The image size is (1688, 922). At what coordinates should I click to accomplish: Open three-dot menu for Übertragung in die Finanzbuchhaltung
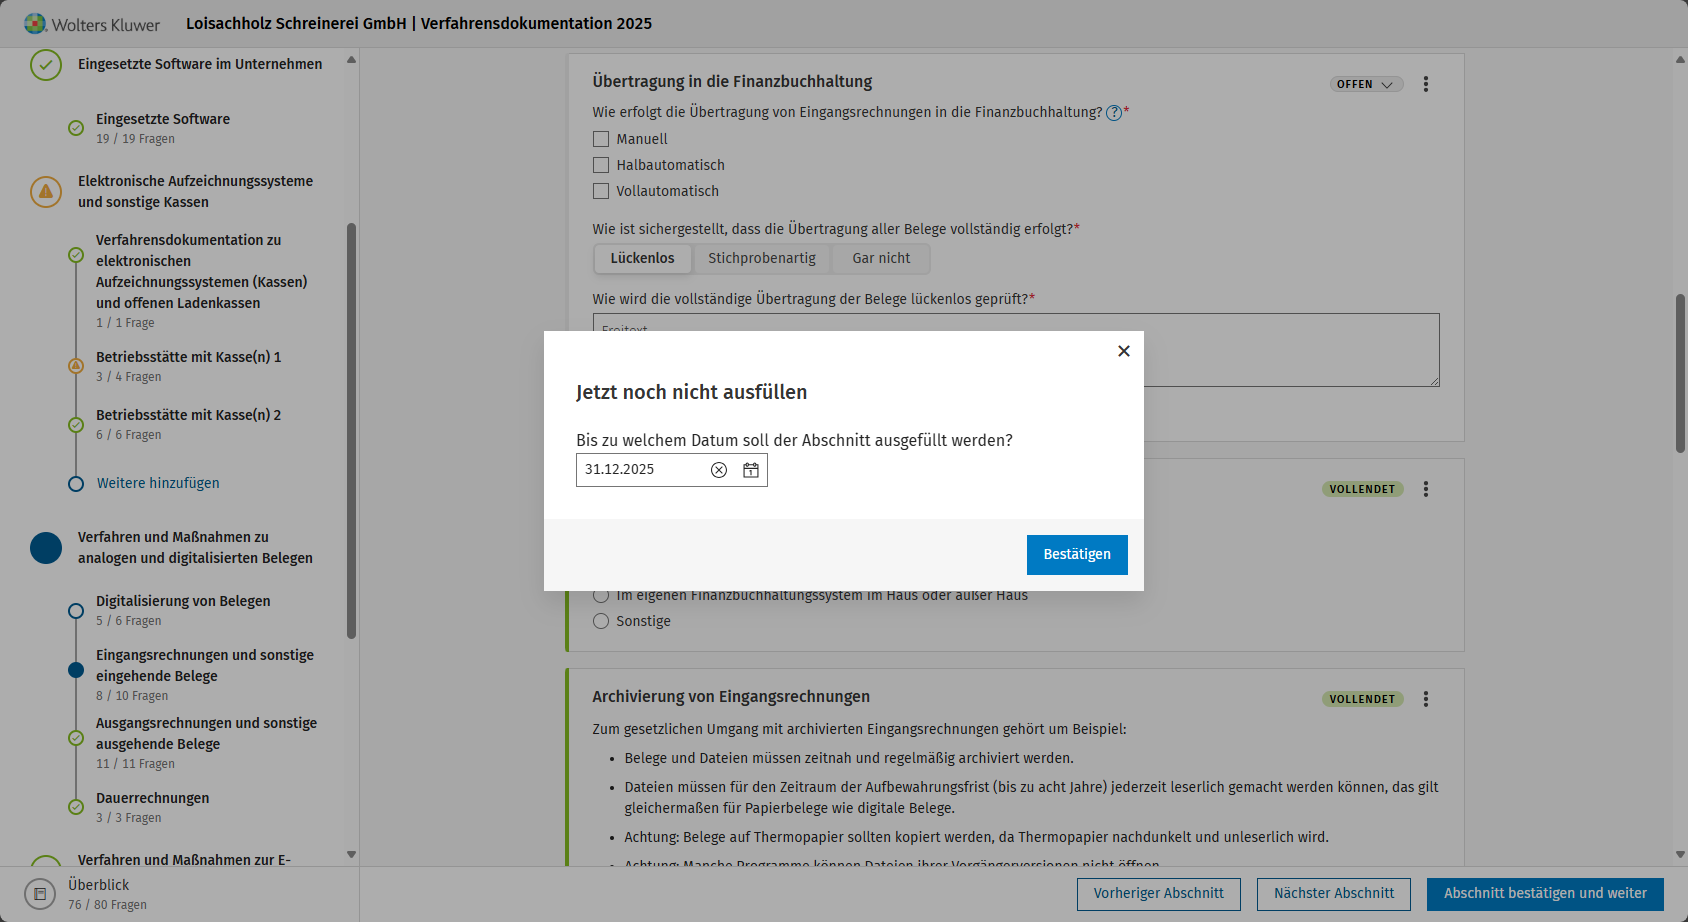point(1426,84)
